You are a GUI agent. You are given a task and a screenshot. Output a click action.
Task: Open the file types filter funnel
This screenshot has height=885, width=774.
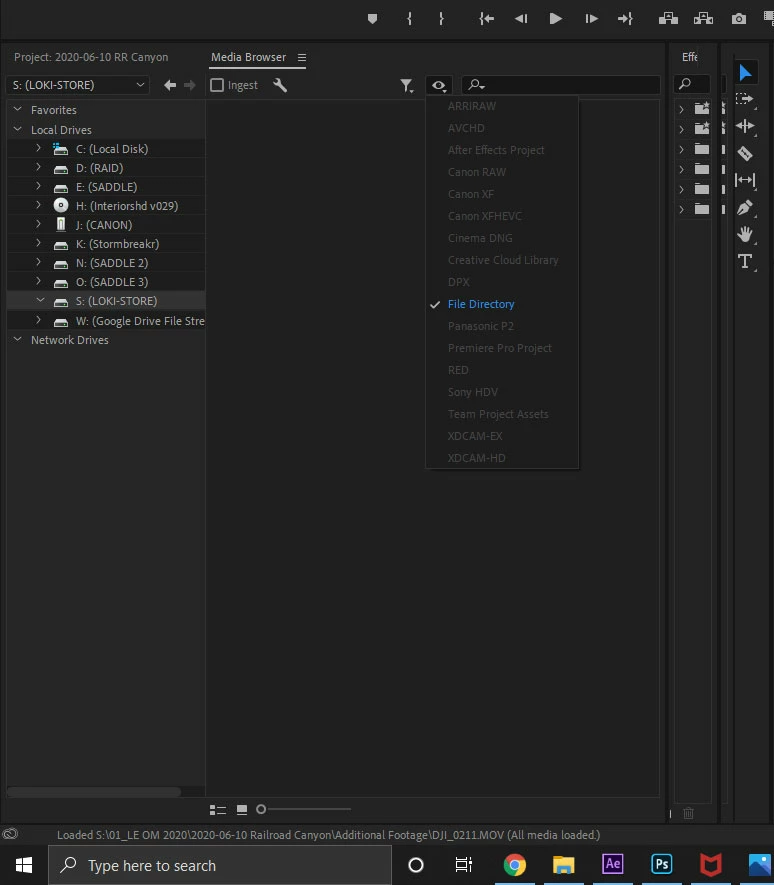point(407,85)
